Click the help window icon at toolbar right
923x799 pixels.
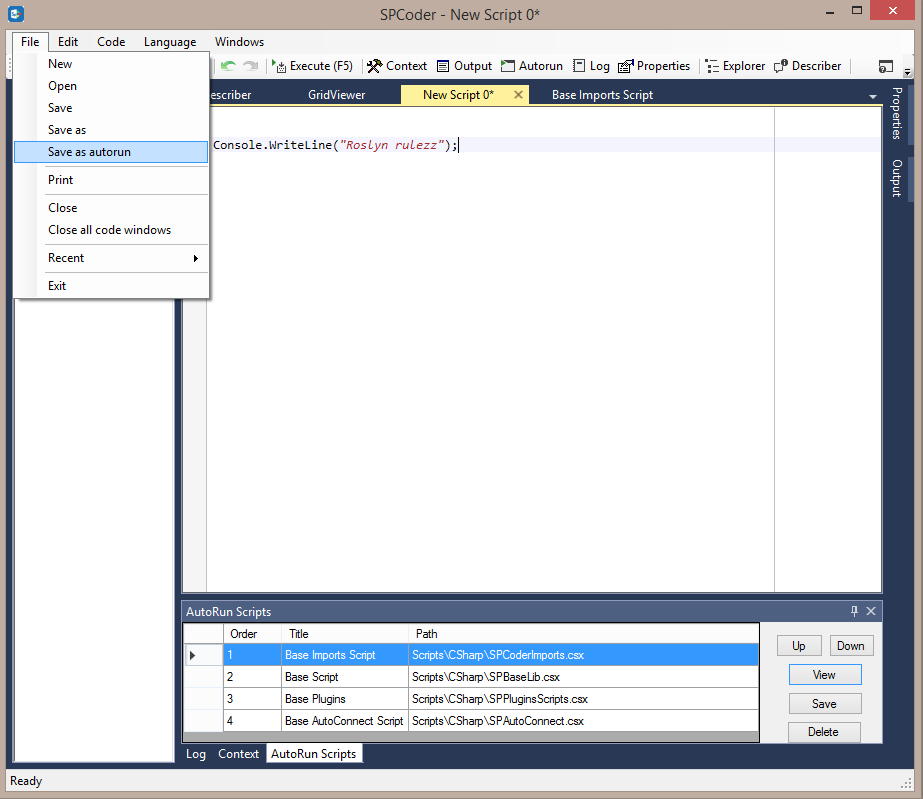coord(885,67)
